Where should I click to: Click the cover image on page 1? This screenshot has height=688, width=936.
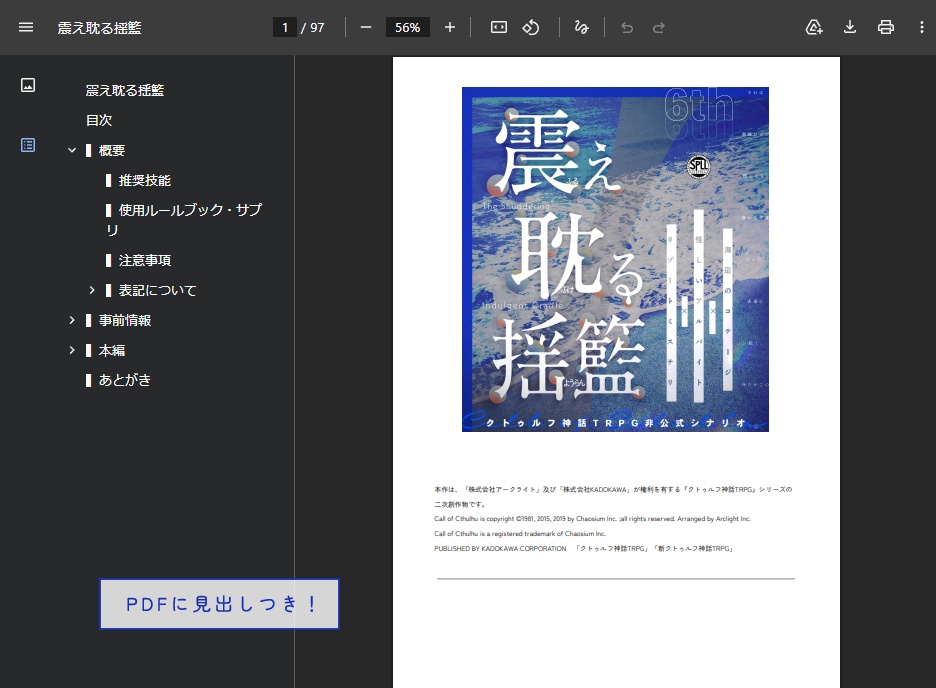(x=615, y=260)
